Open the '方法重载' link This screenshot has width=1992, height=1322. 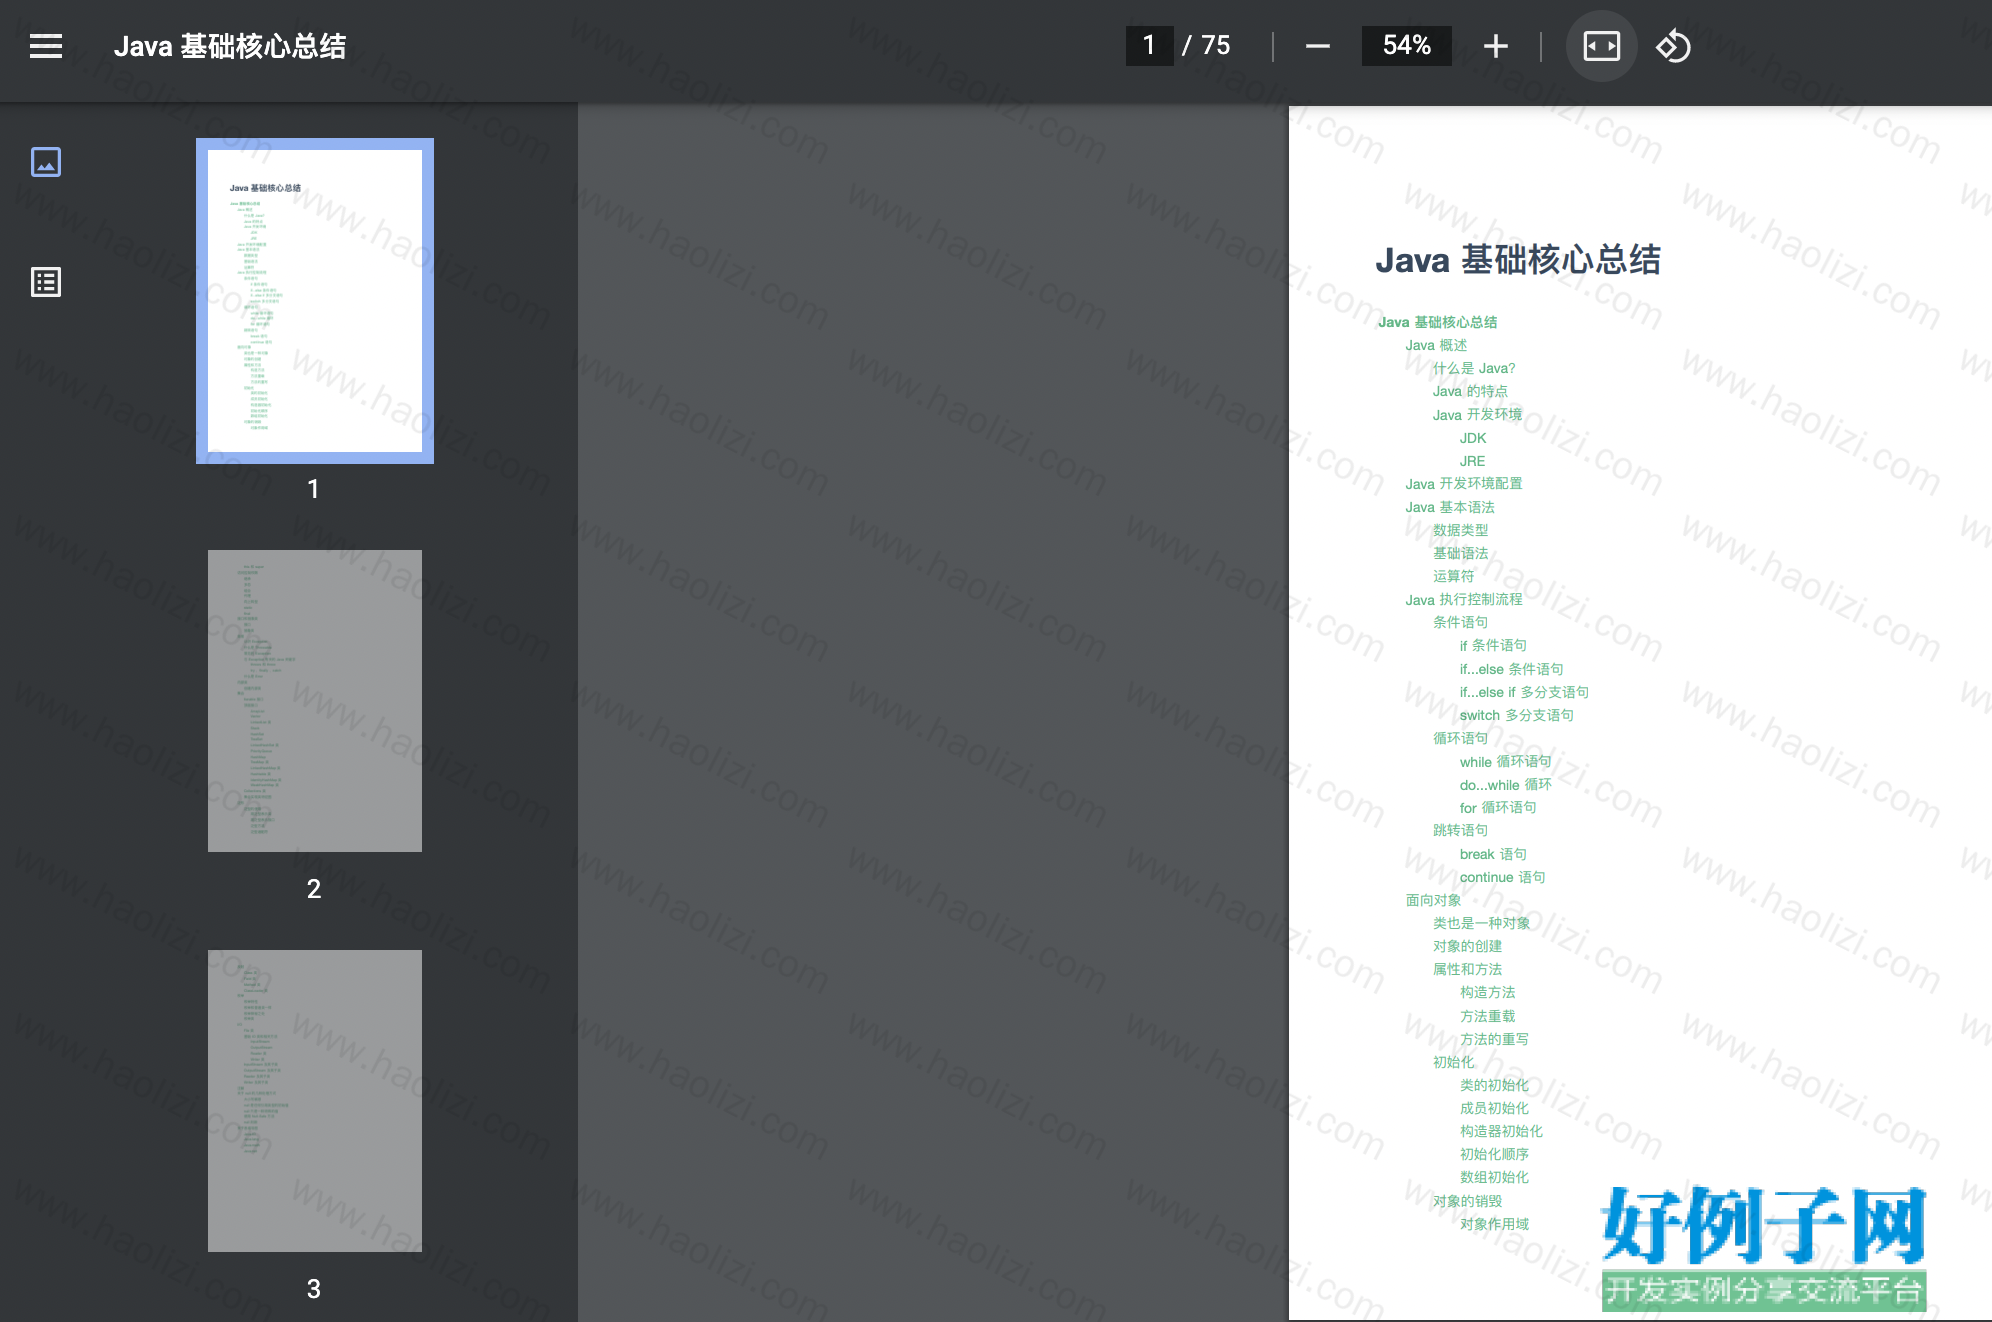(1487, 1016)
